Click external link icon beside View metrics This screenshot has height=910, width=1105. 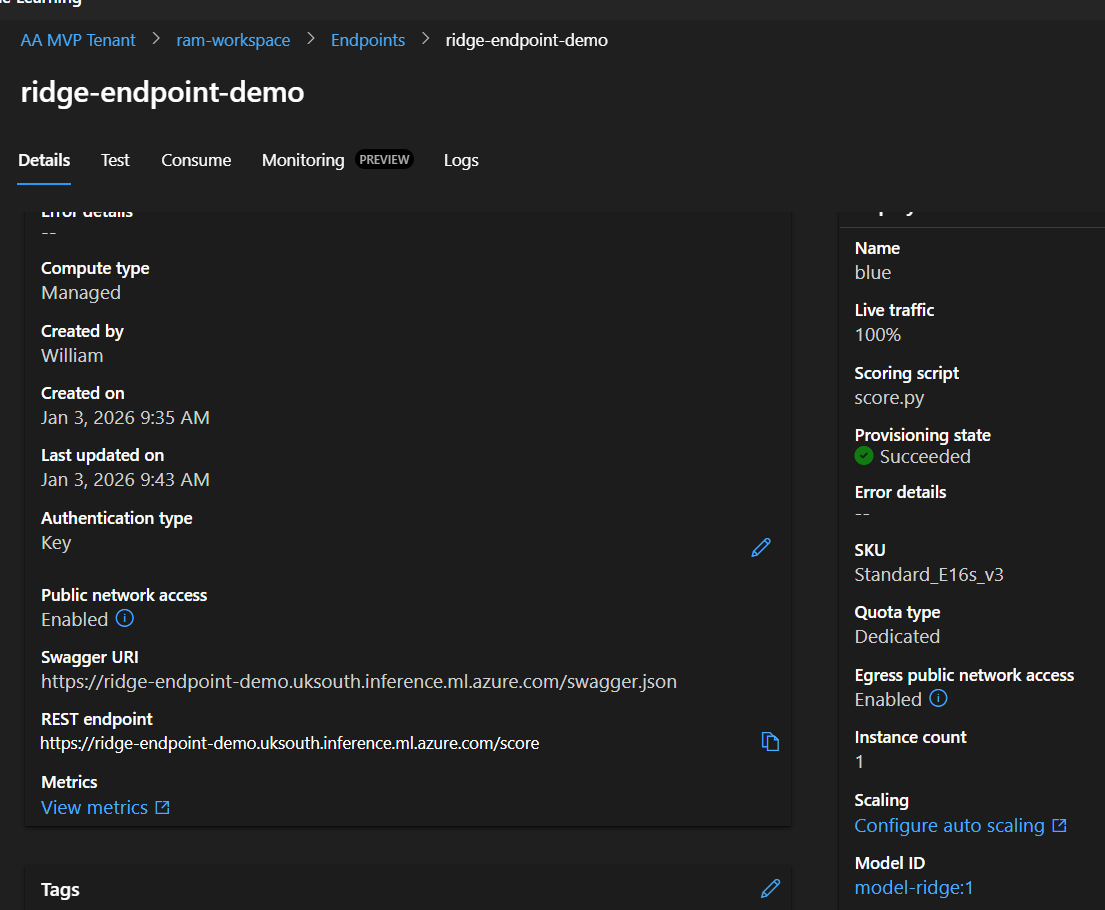(x=163, y=807)
